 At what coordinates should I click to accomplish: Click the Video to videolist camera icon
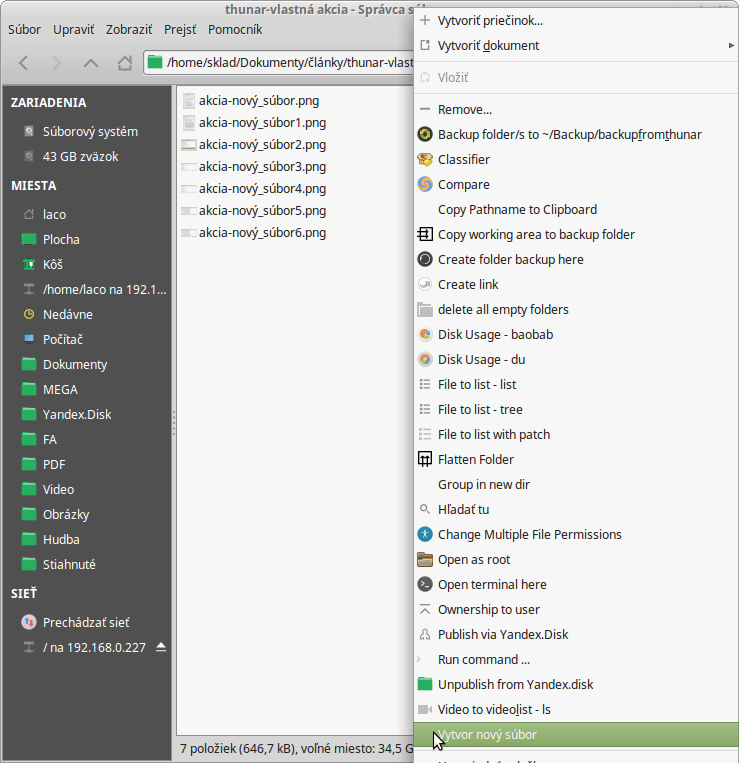(x=425, y=709)
